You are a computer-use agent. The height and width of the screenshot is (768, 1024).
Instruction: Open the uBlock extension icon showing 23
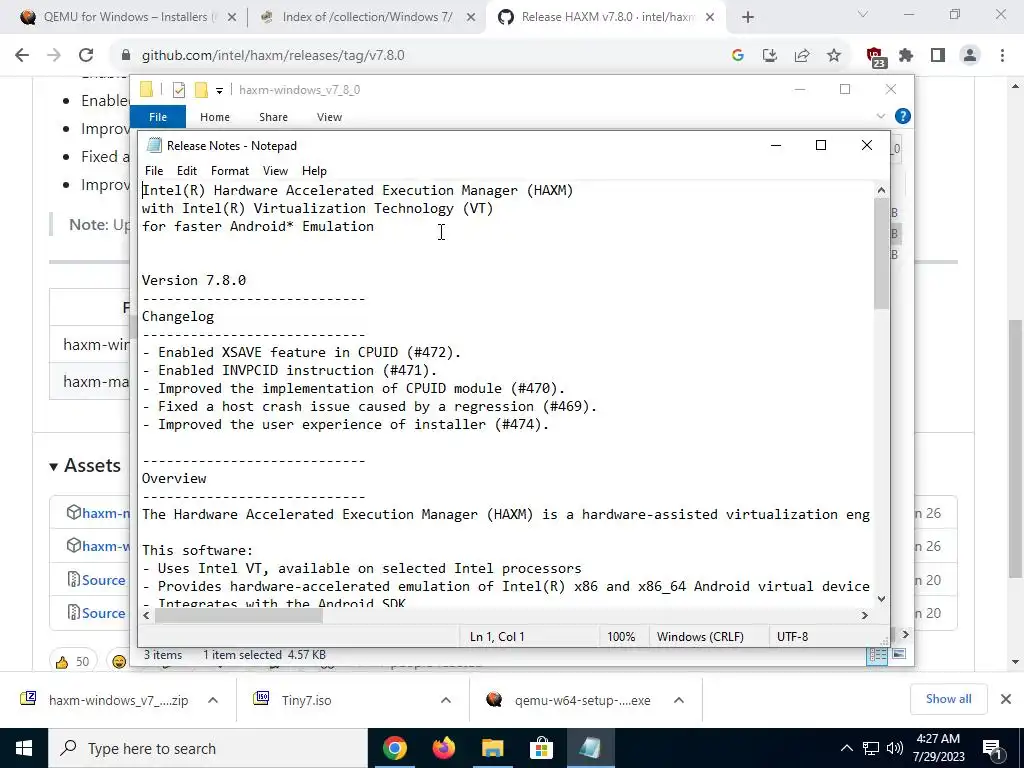[x=875, y=57]
